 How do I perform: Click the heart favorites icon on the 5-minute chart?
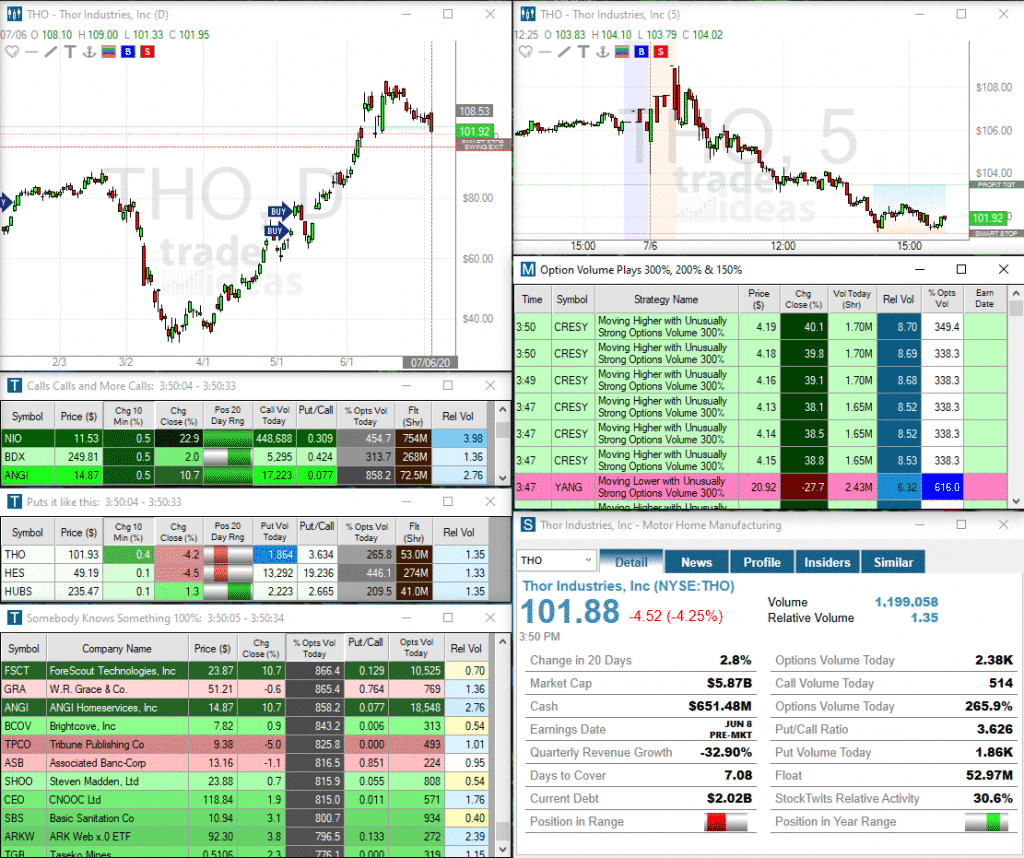525,52
